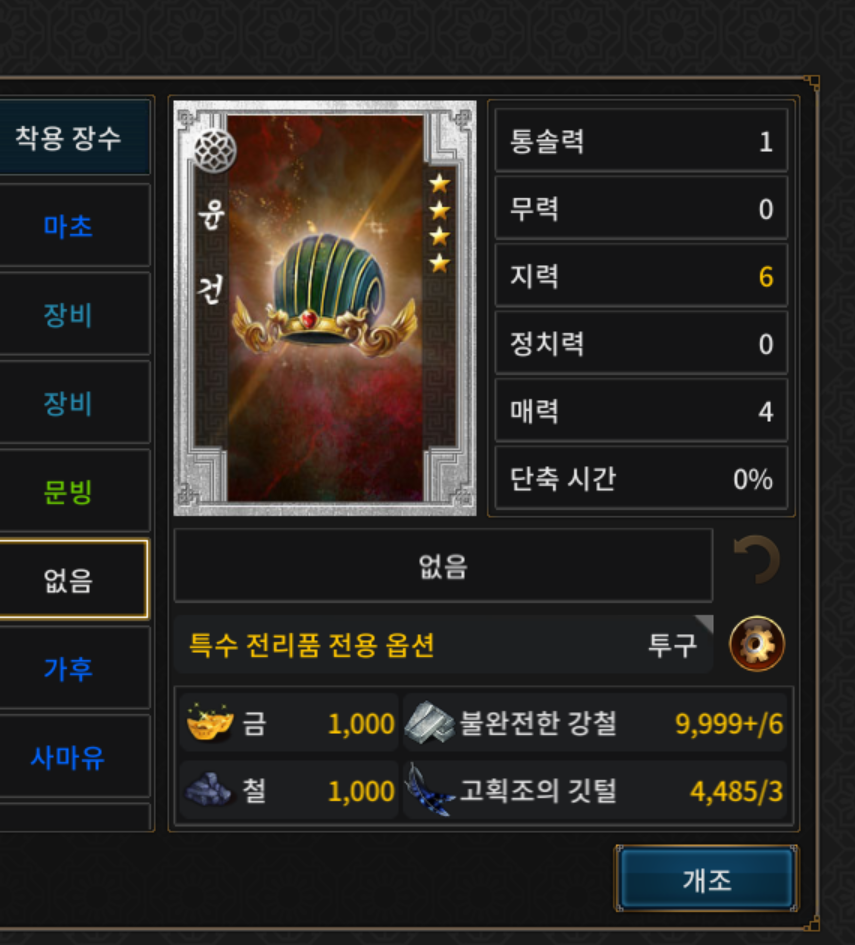855x945 pixels.
Task: Click the wide 없음 option field
Action: tap(443, 566)
